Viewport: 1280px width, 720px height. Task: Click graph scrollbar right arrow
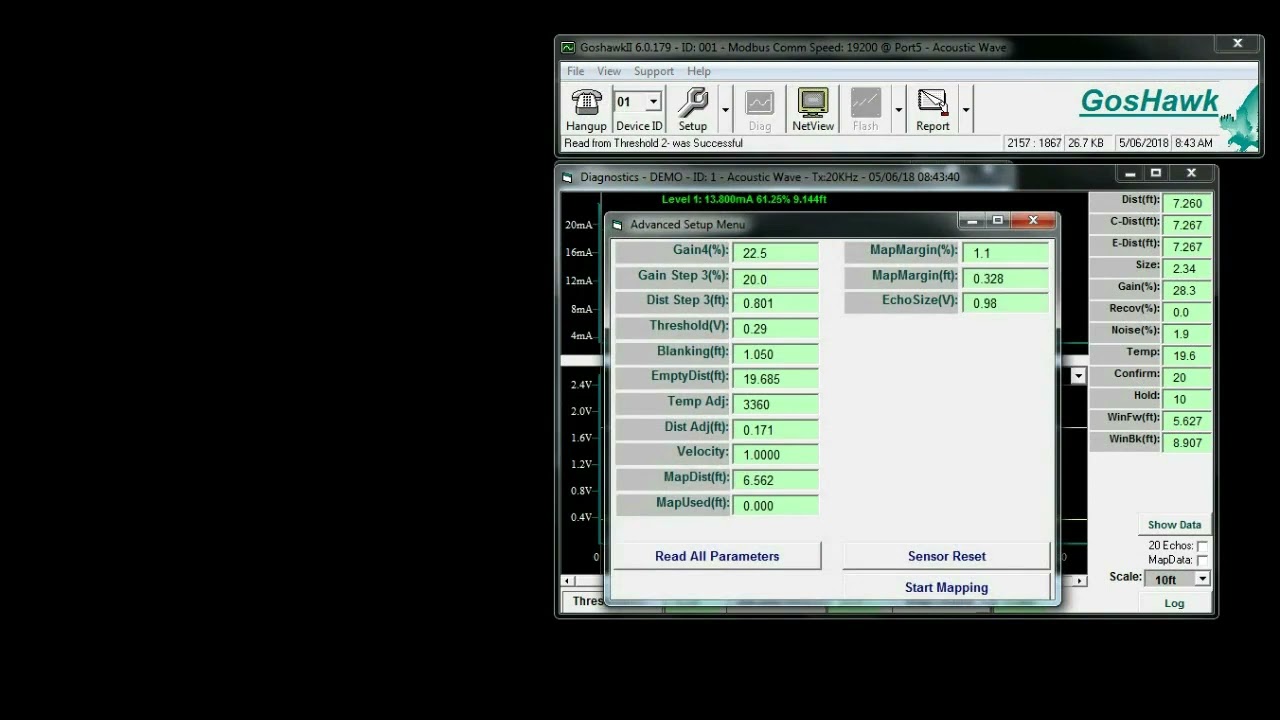pyautogui.click(x=1080, y=581)
